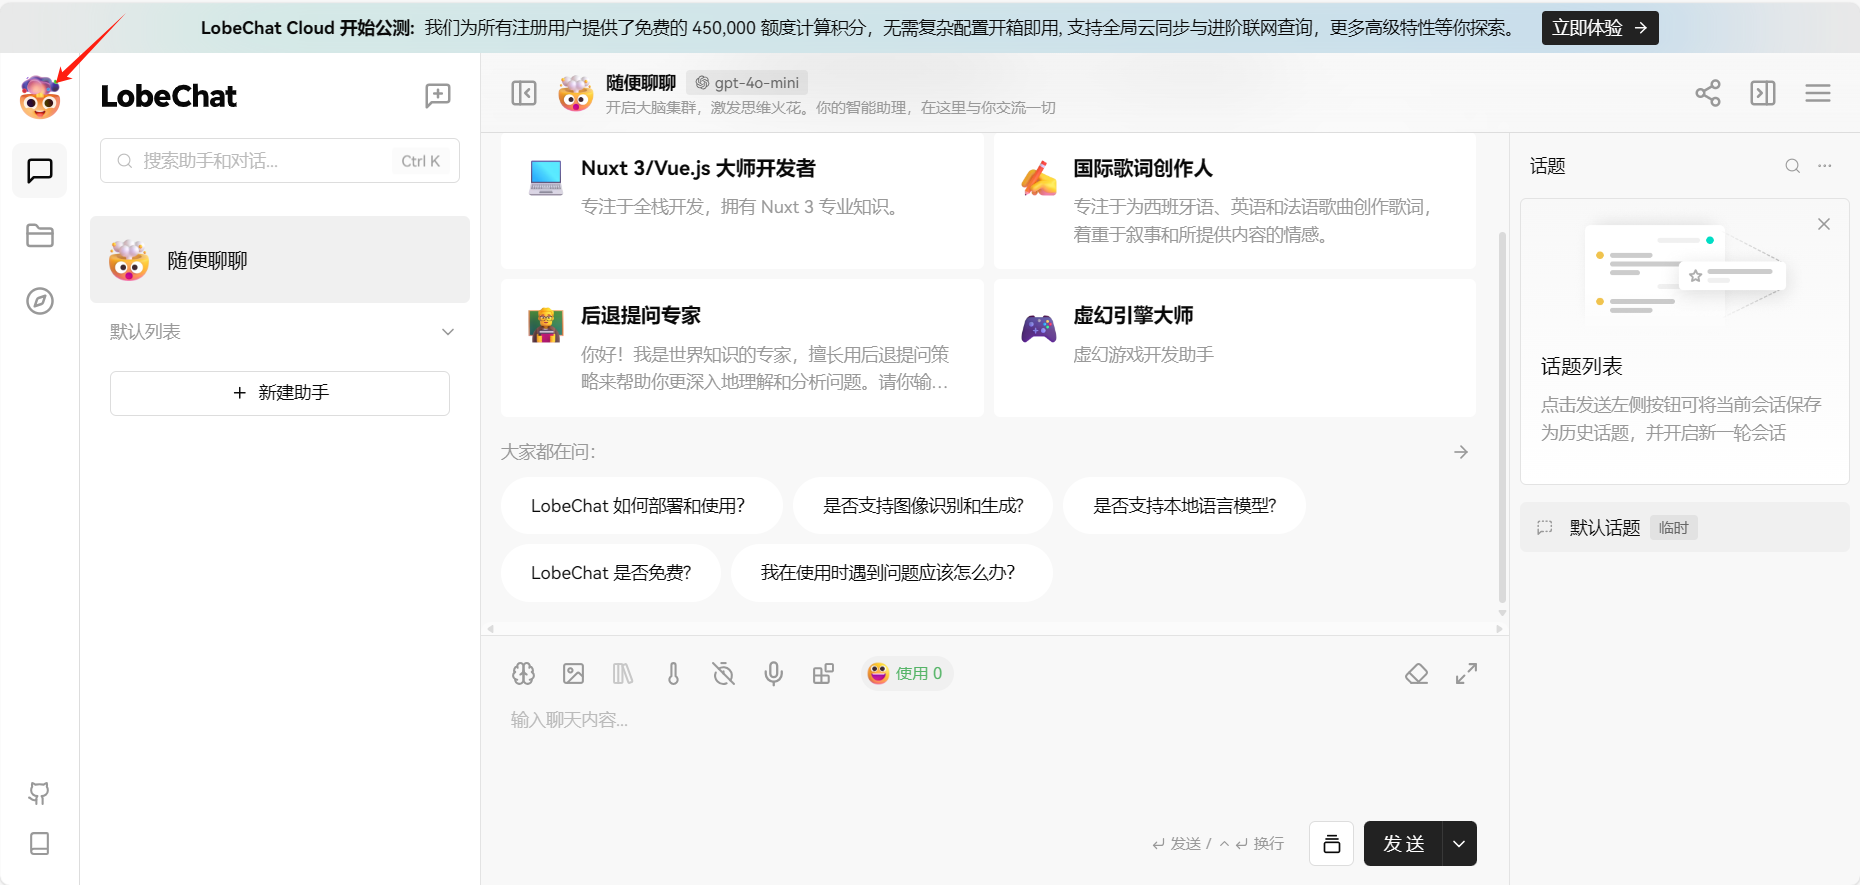
Task: Open the files folder icon in sidebar
Action: click(40, 236)
